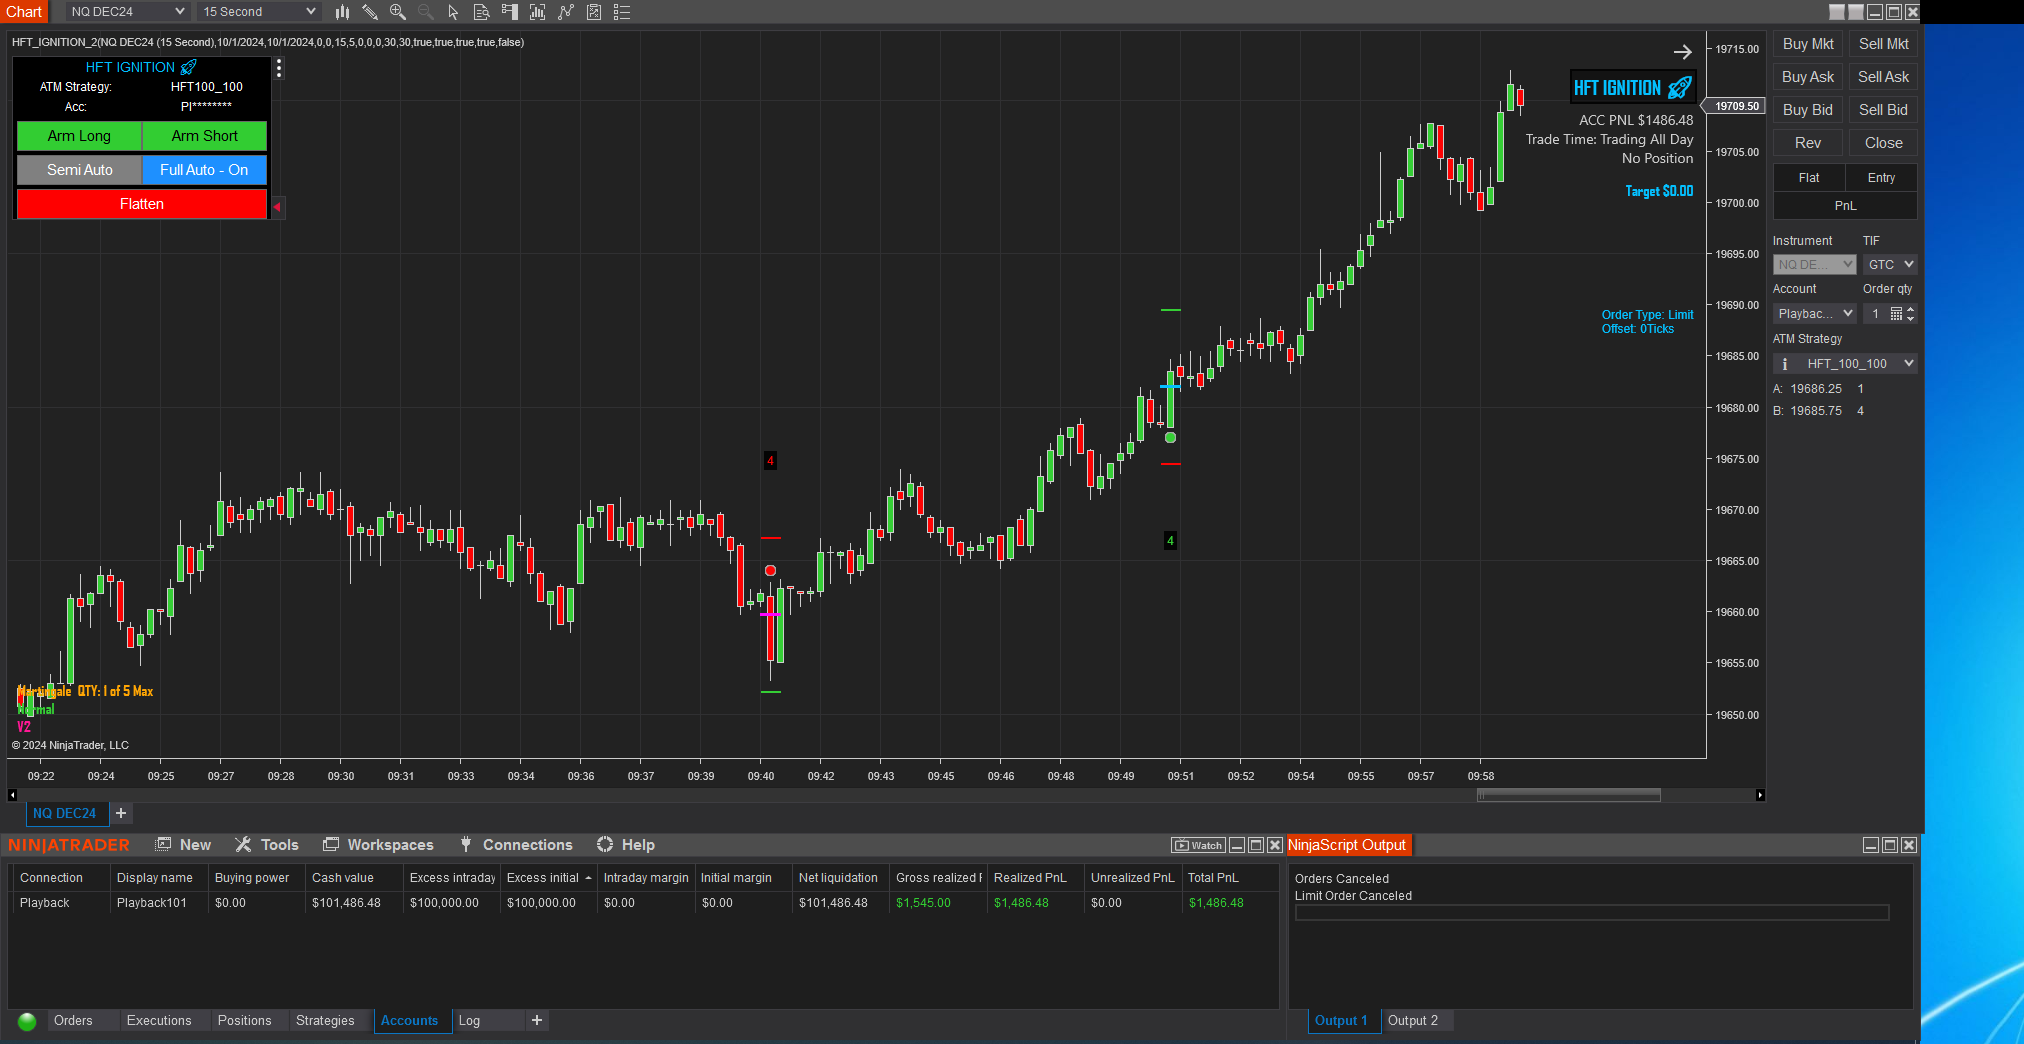Open the NQ DEC24 instrument dropdown
Image resolution: width=2024 pixels, height=1044 pixels.
coord(127,12)
